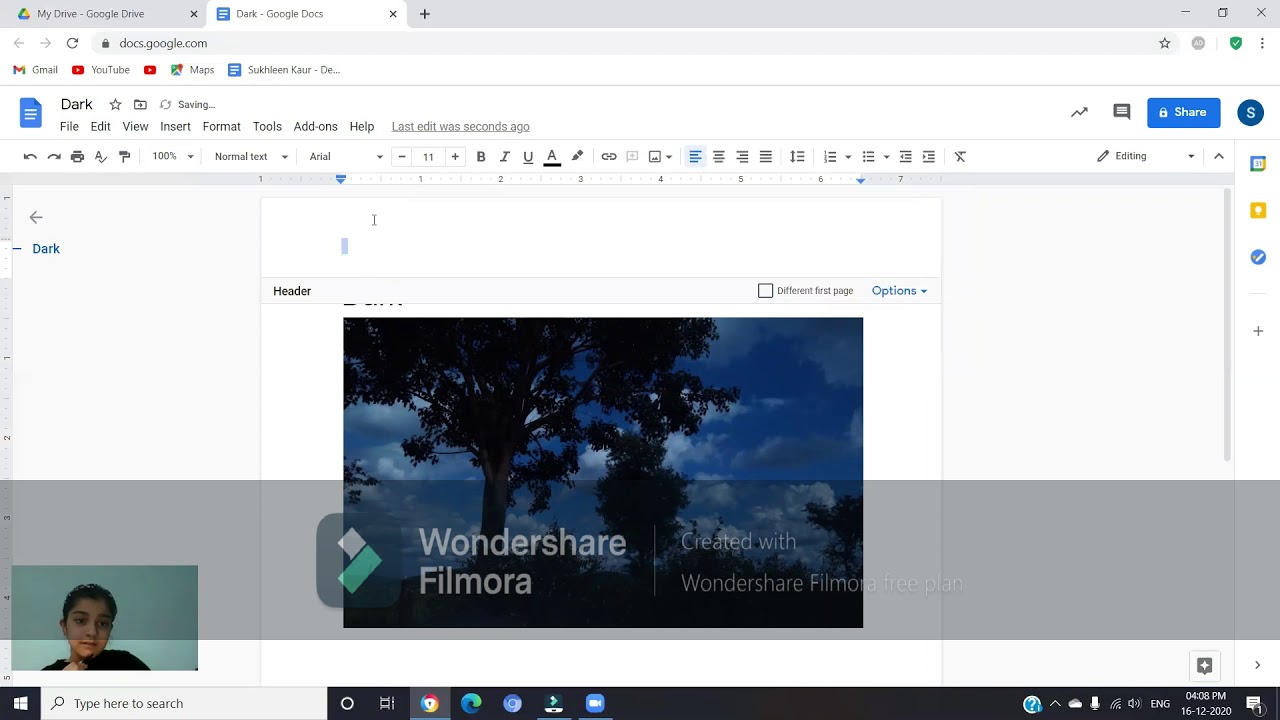This screenshot has width=1280, height=720.
Task: Click the Add comment toolbar icon
Action: click(632, 156)
